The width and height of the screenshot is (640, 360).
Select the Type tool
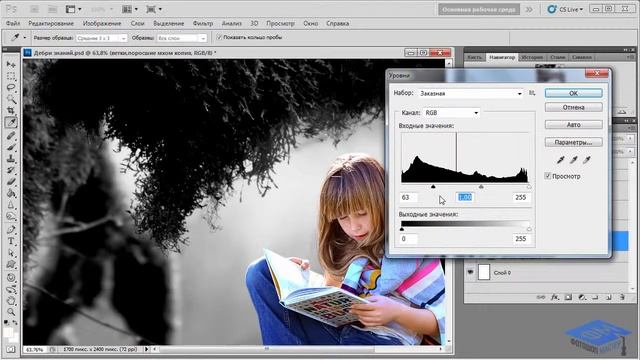point(11,241)
